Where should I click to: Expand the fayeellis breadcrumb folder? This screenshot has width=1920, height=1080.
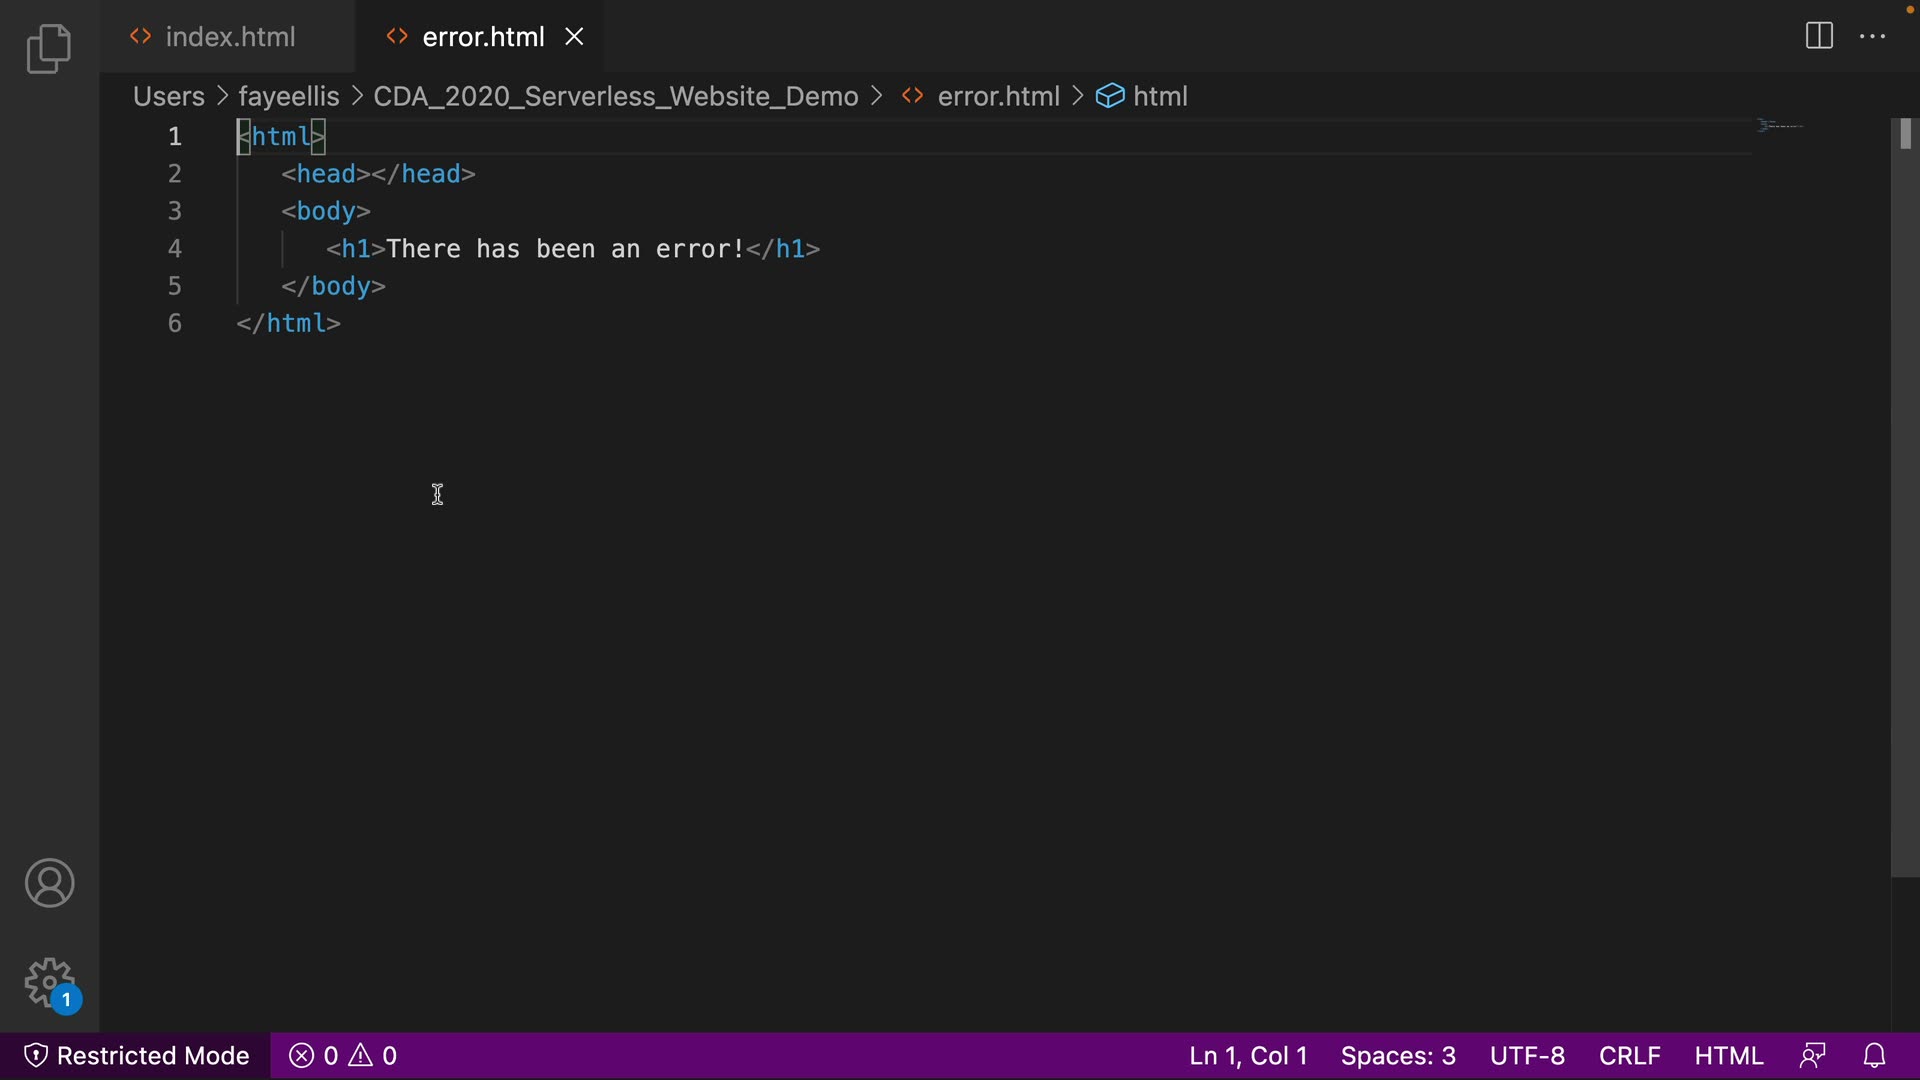pyautogui.click(x=288, y=96)
